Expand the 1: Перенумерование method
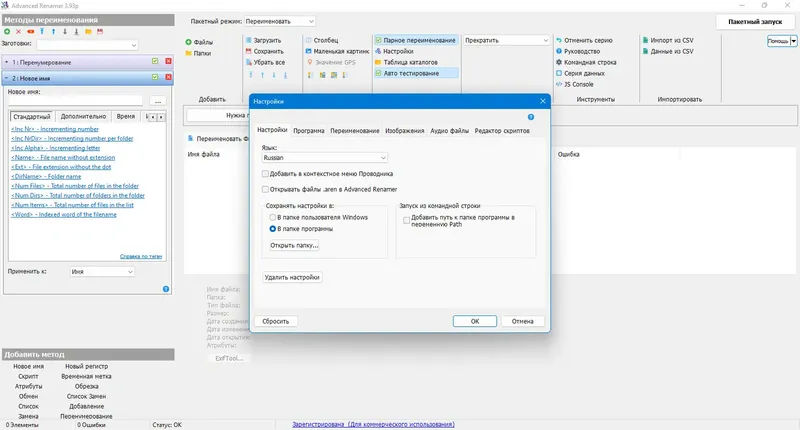The image size is (800, 430). (x=6, y=62)
